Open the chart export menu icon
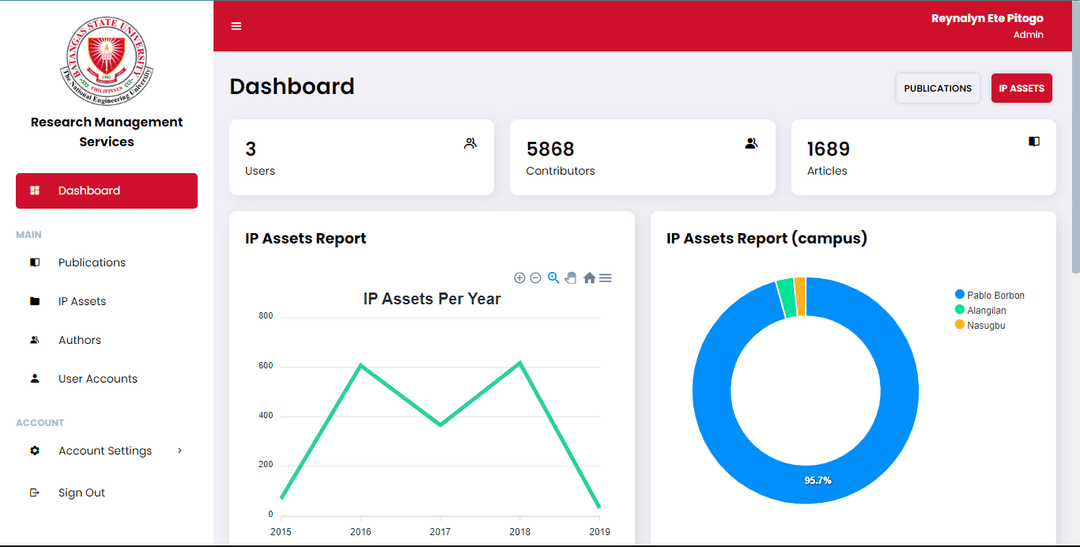1080x547 pixels. 605,278
